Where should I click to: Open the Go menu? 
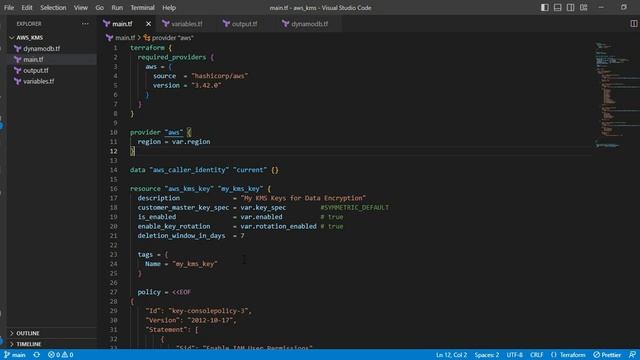coord(99,8)
